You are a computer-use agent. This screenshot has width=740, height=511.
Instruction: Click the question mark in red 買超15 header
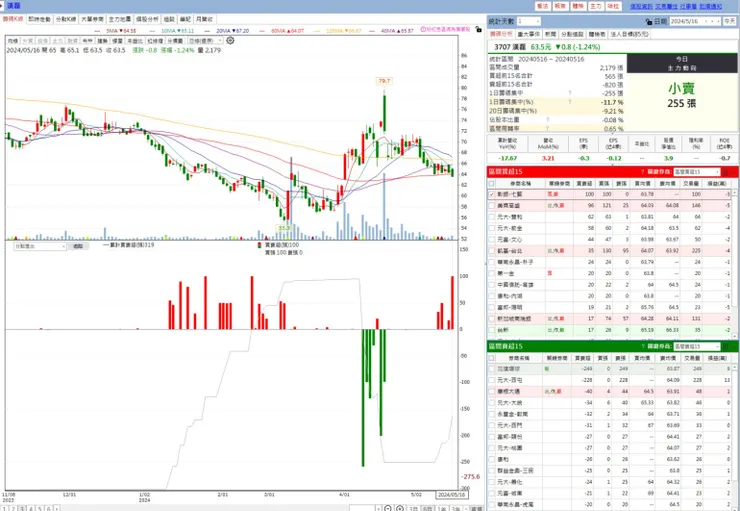642,172
